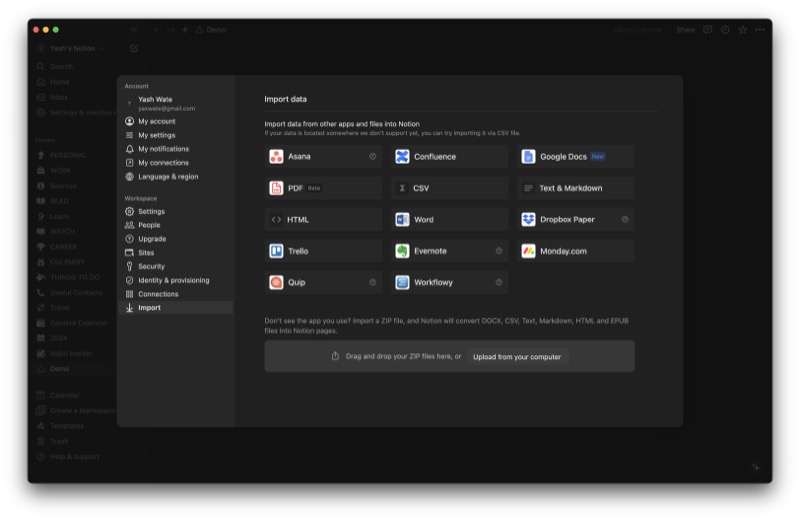Open the Security section

coord(176,266)
